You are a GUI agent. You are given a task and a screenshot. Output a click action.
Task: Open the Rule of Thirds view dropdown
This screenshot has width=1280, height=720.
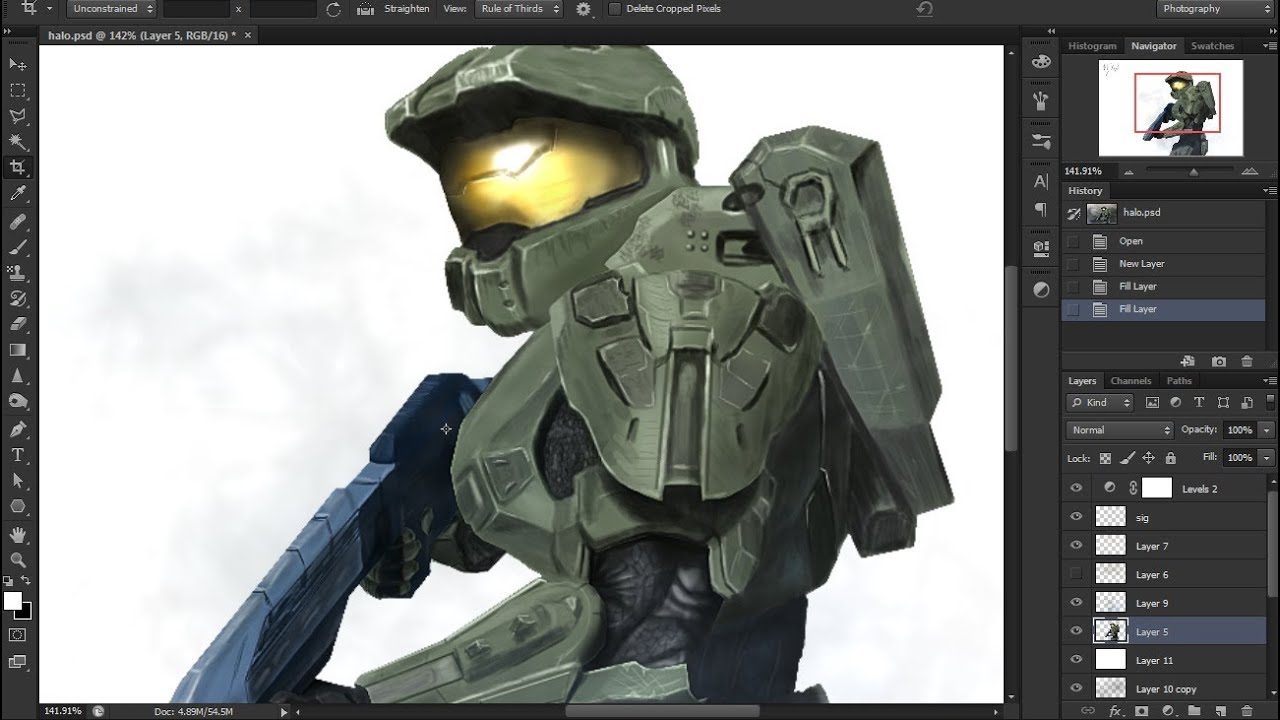tap(518, 9)
